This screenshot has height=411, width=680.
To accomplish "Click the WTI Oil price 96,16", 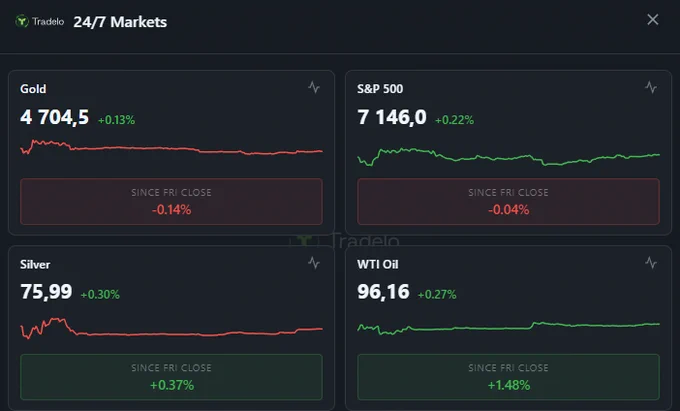I will 383,292.
